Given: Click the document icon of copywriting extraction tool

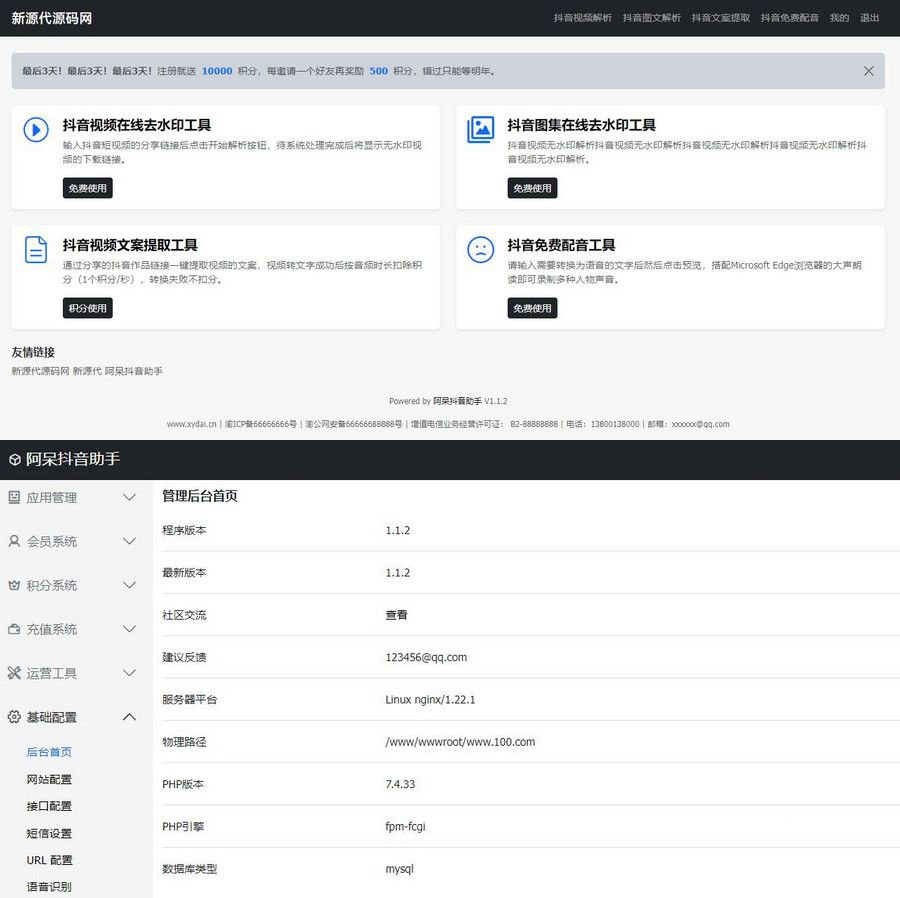Looking at the screenshot, I should [x=36, y=250].
